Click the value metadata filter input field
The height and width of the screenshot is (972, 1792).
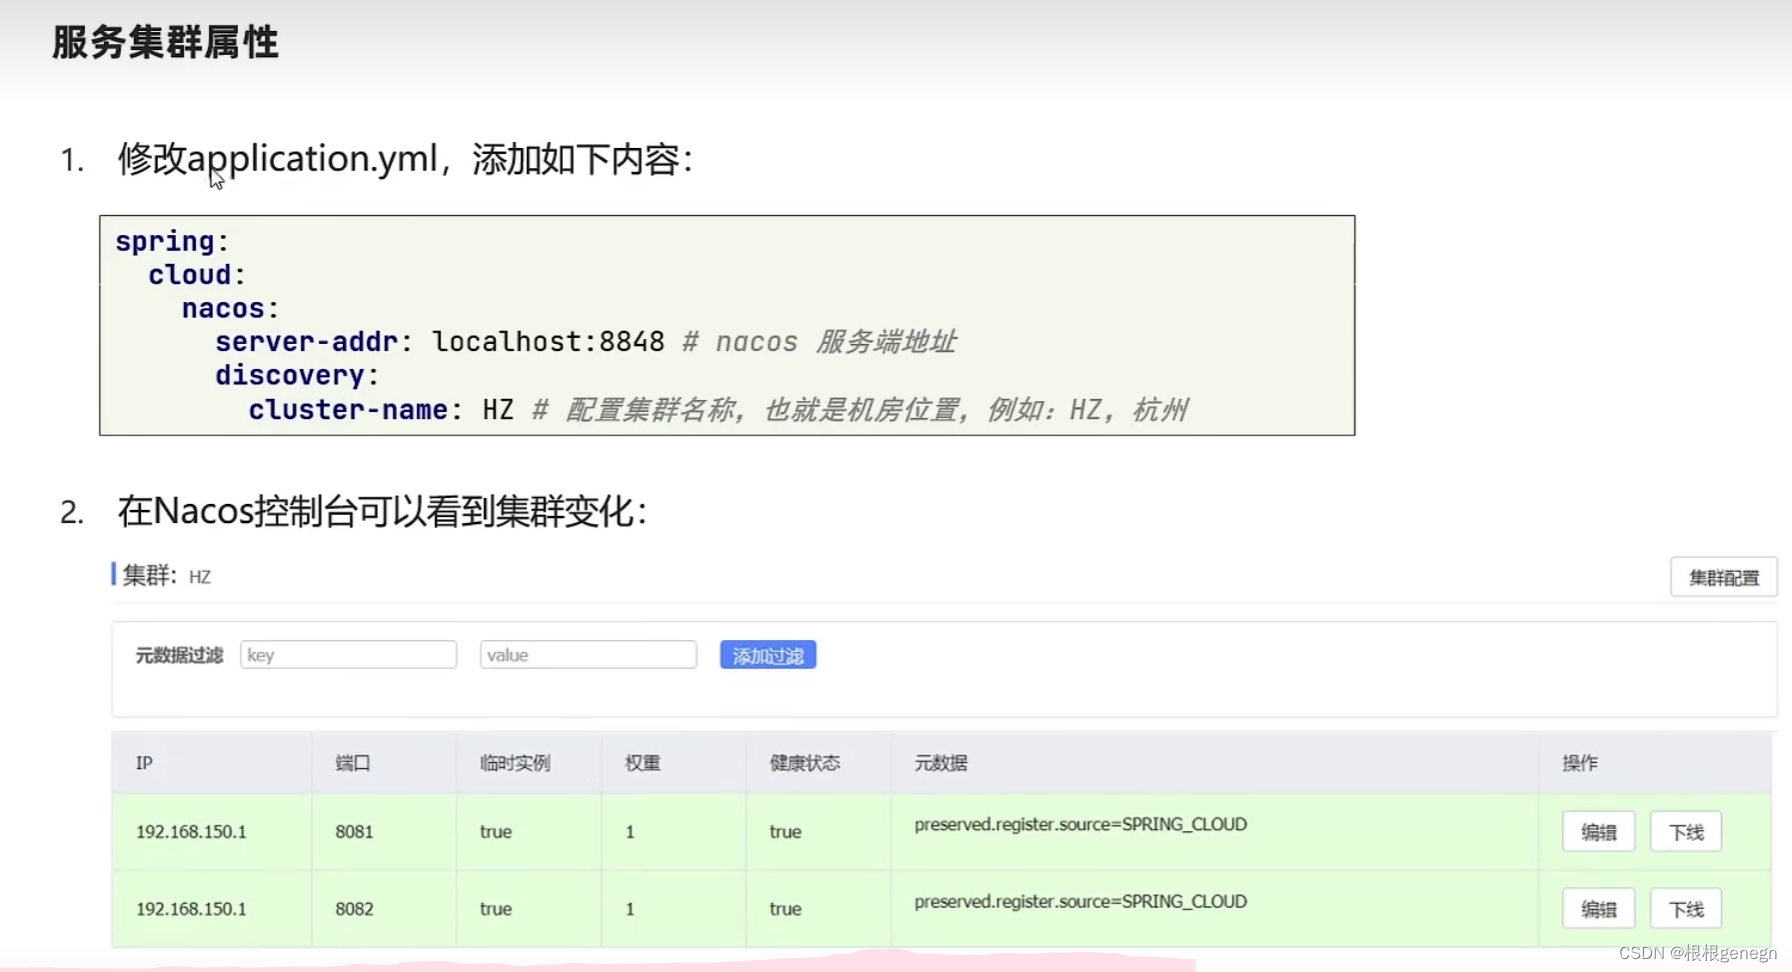pyautogui.click(x=588, y=654)
